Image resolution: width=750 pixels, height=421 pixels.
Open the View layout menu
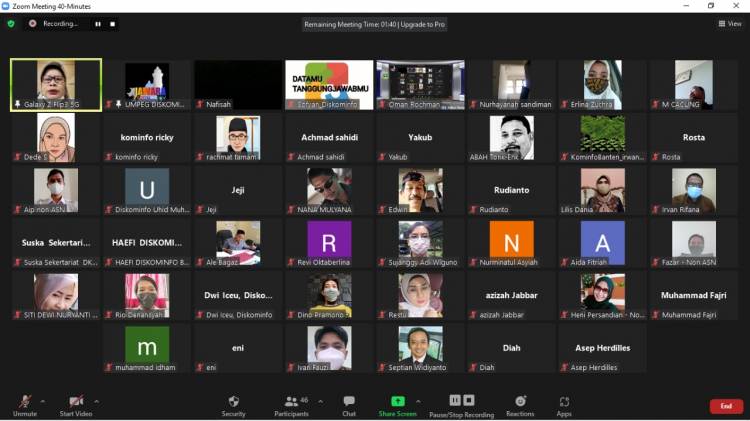pos(729,23)
